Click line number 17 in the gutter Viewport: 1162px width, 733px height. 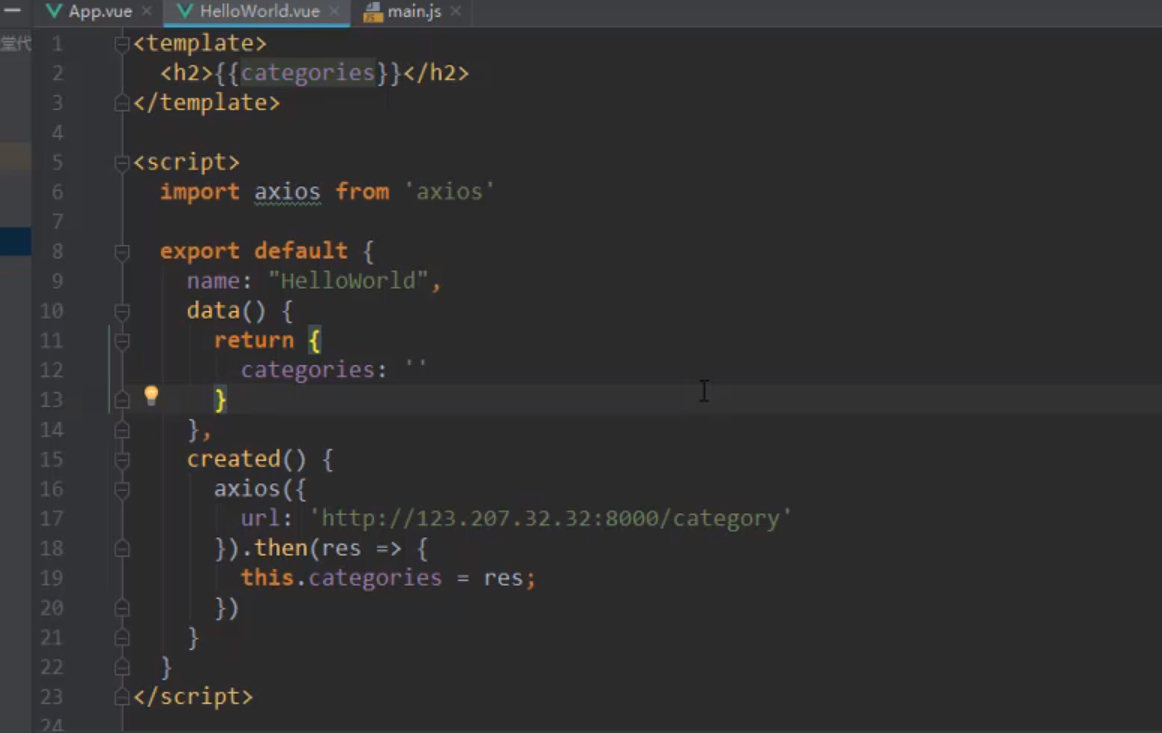pyautogui.click(x=51, y=518)
